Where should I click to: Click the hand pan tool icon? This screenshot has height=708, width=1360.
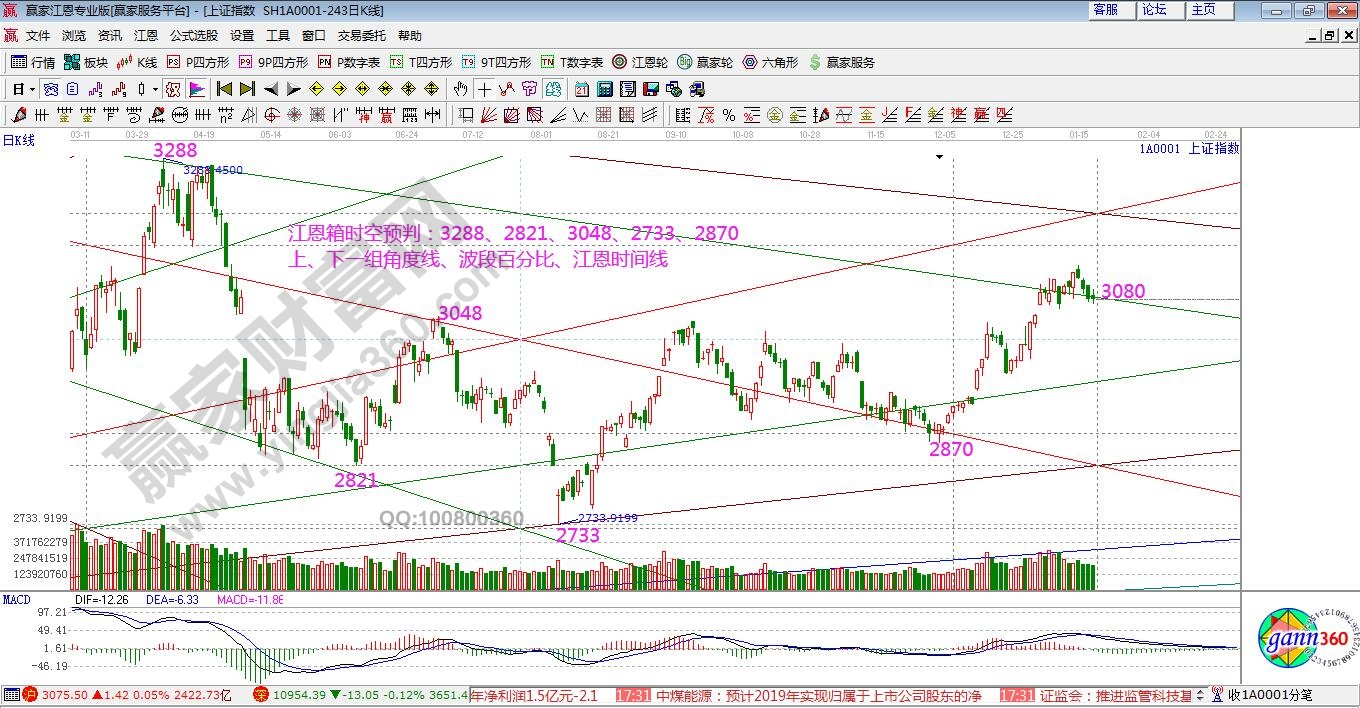pos(460,89)
